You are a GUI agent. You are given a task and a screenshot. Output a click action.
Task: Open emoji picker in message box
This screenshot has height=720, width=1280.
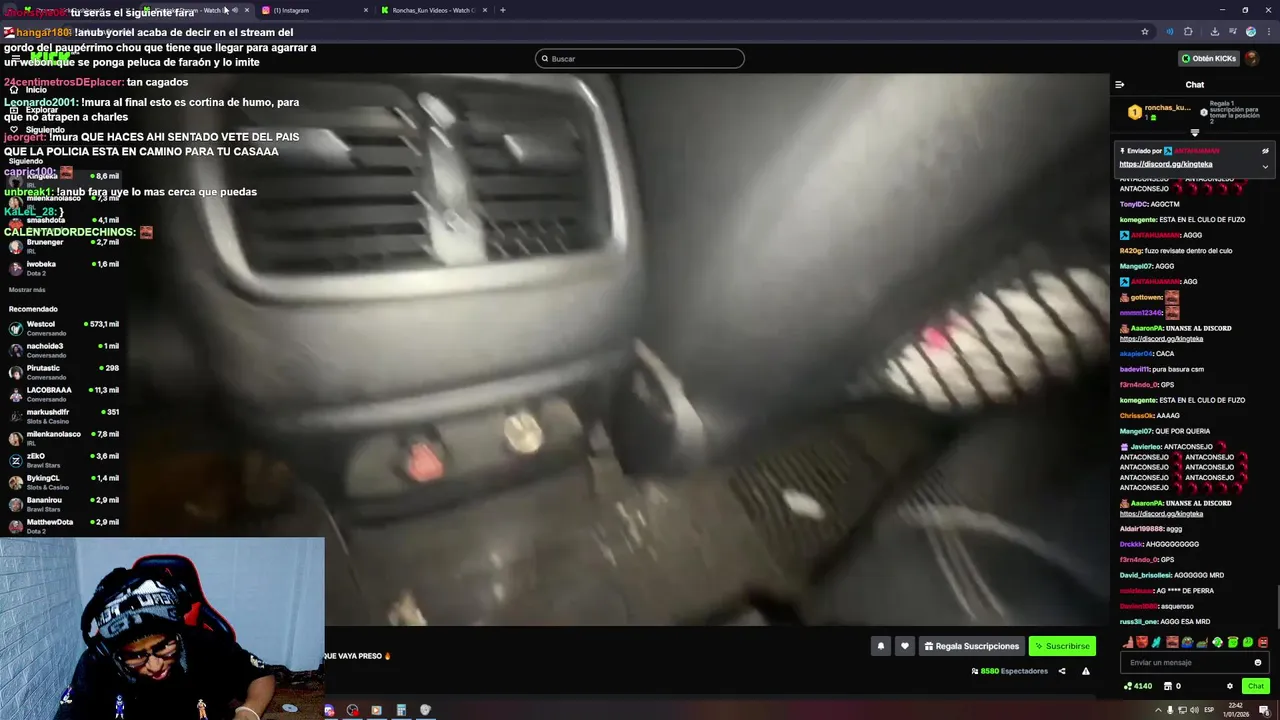pyautogui.click(x=1258, y=662)
